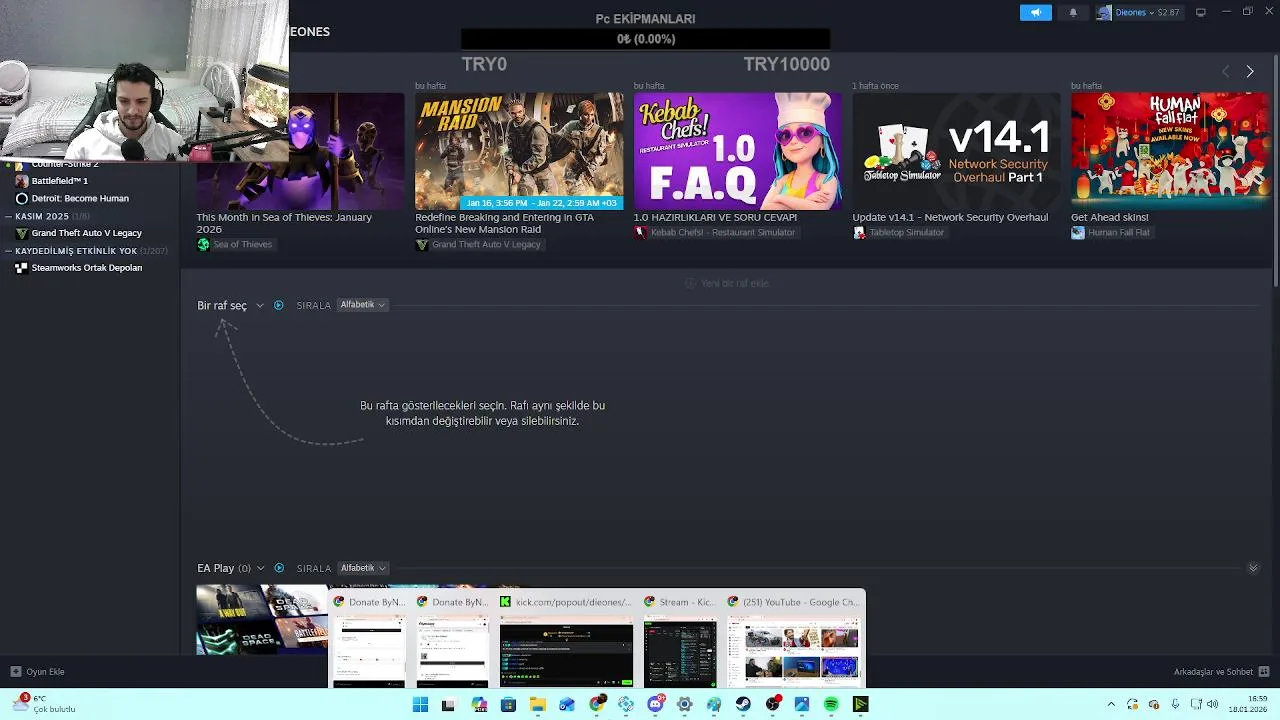Go to previous news carousel page

point(1226,71)
